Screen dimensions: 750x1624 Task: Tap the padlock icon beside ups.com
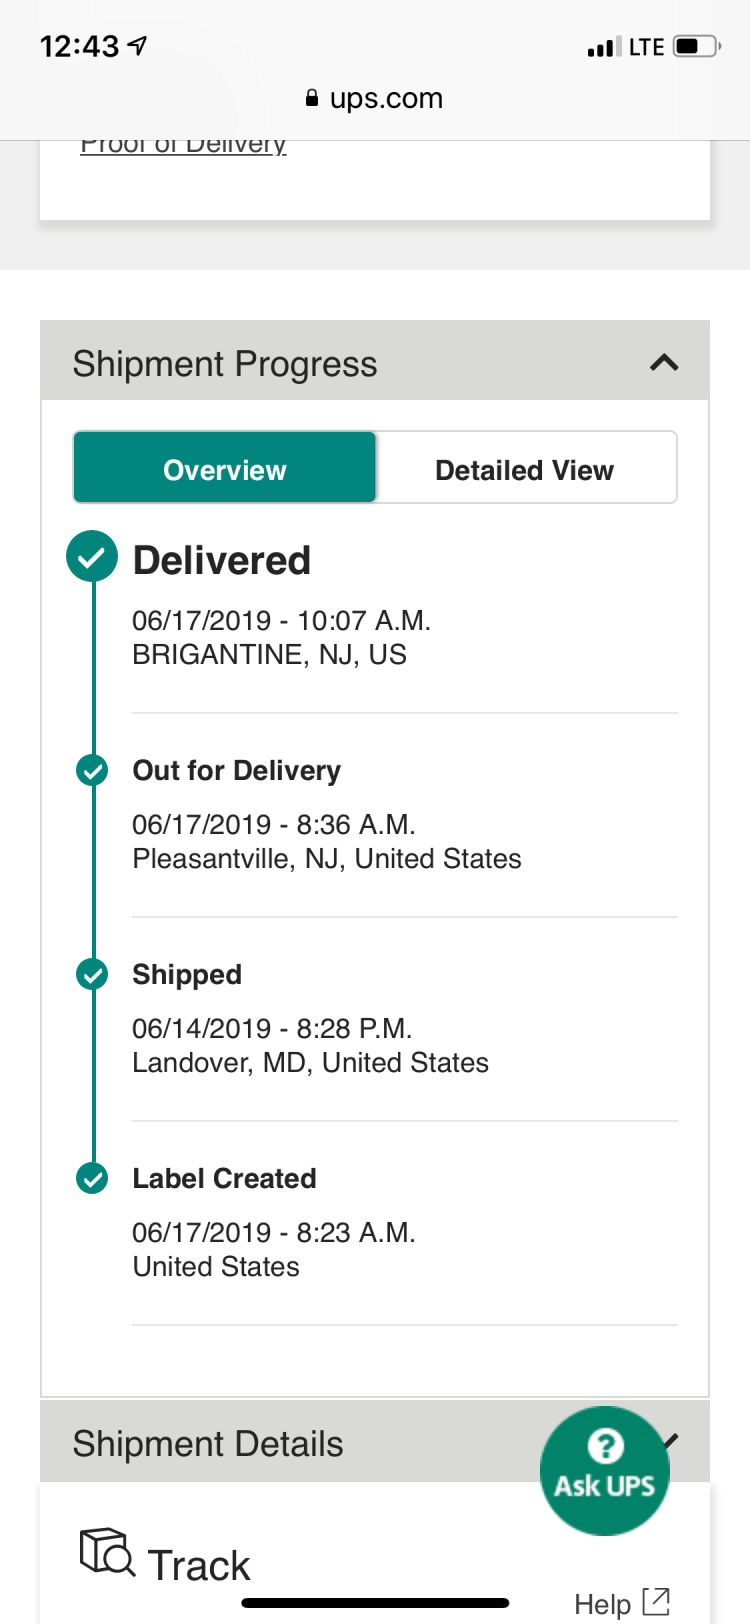coord(312,98)
